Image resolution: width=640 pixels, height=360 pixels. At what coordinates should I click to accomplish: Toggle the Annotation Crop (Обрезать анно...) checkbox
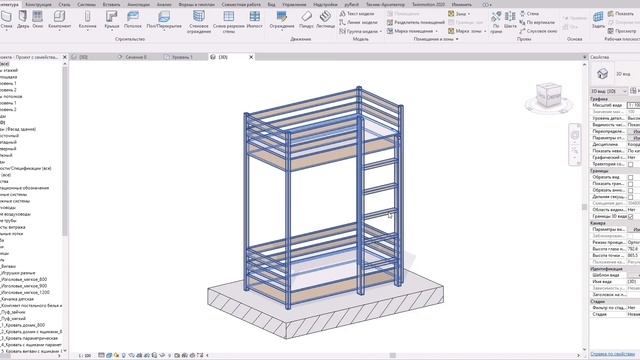631,190
